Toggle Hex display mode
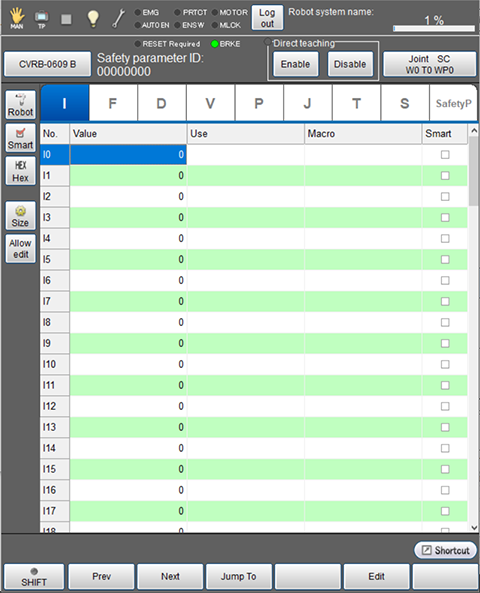Image resolution: width=480 pixels, height=593 pixels. [x=21, y=171]
